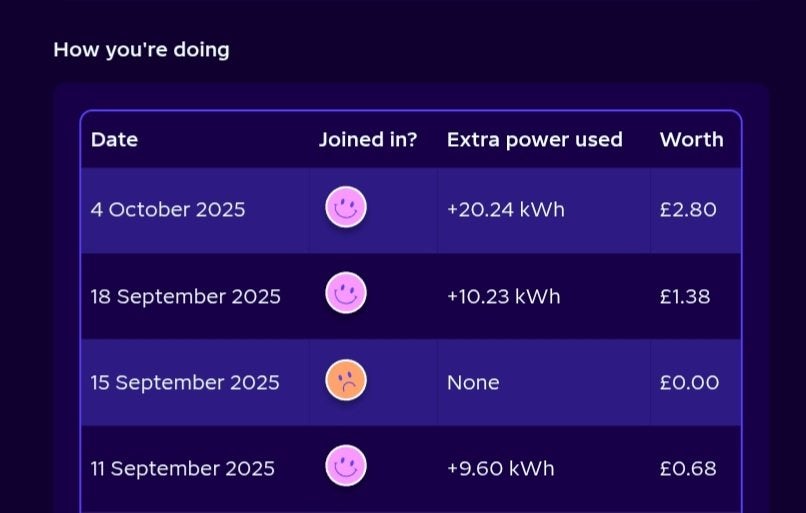Click the smiley face for 18 September 2025

(346, 294)
